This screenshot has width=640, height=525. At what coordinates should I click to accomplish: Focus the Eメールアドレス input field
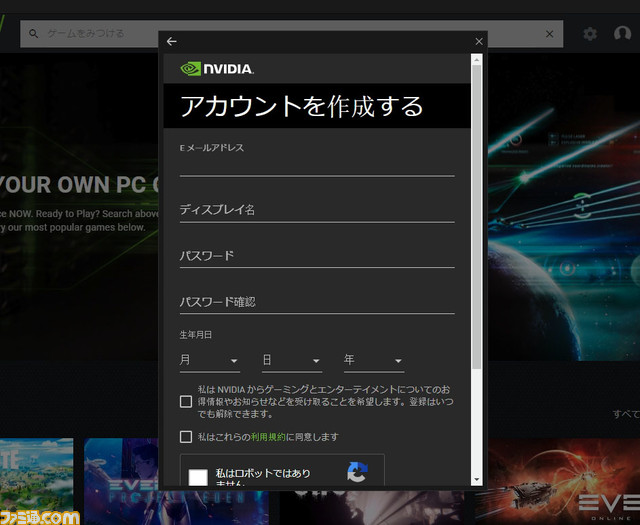[317, 167]
